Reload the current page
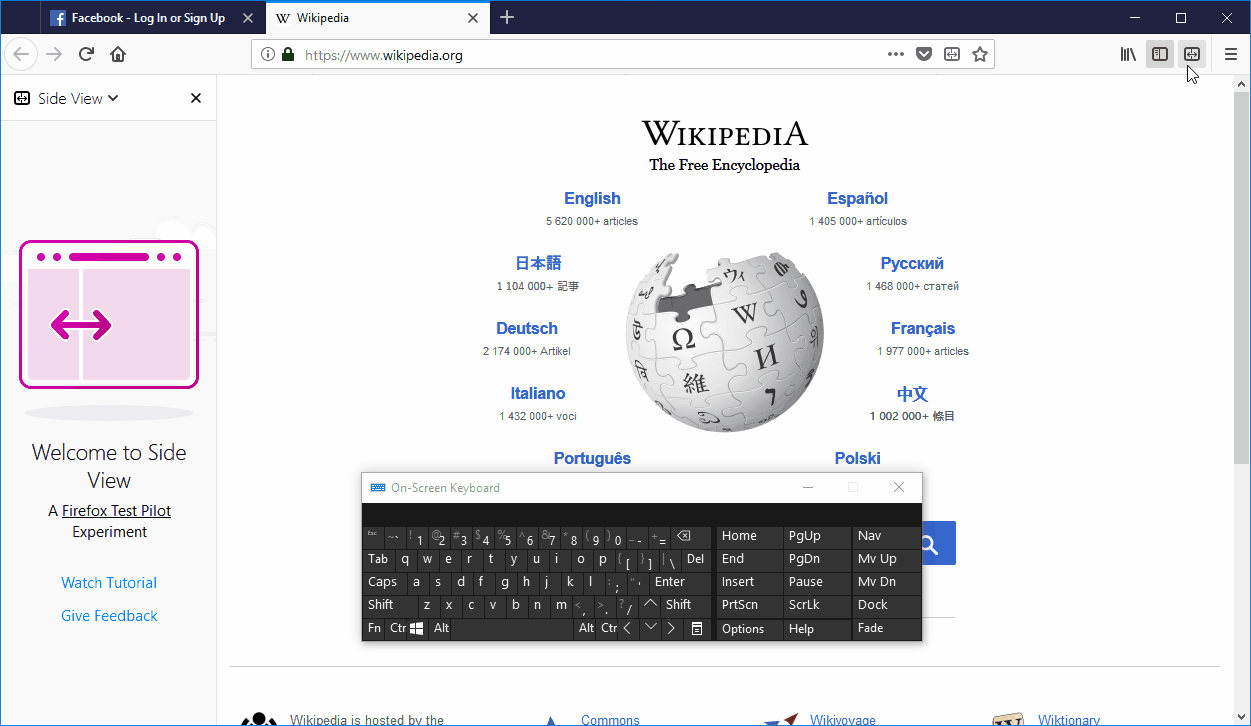The image size is (1251, 726). pyautogui.click(x=86, y=54)
